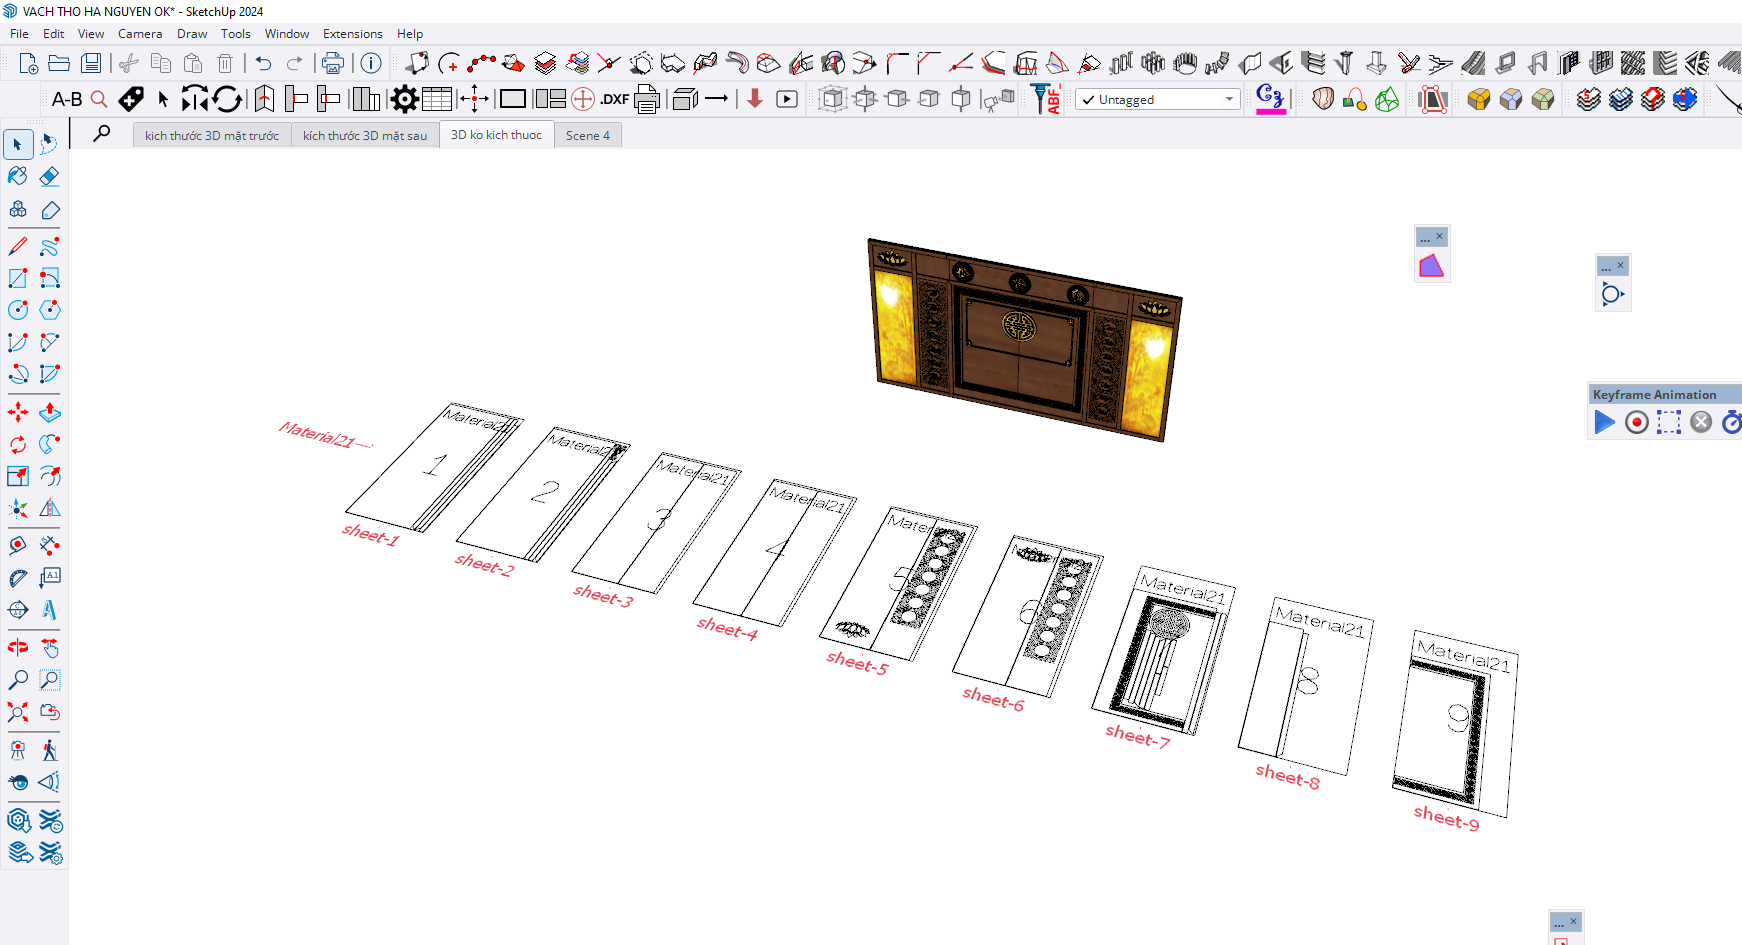The height and width of the screenshot is (945, 1742).
Task: Click the scene search magnifier button
Action: point(102,134)
